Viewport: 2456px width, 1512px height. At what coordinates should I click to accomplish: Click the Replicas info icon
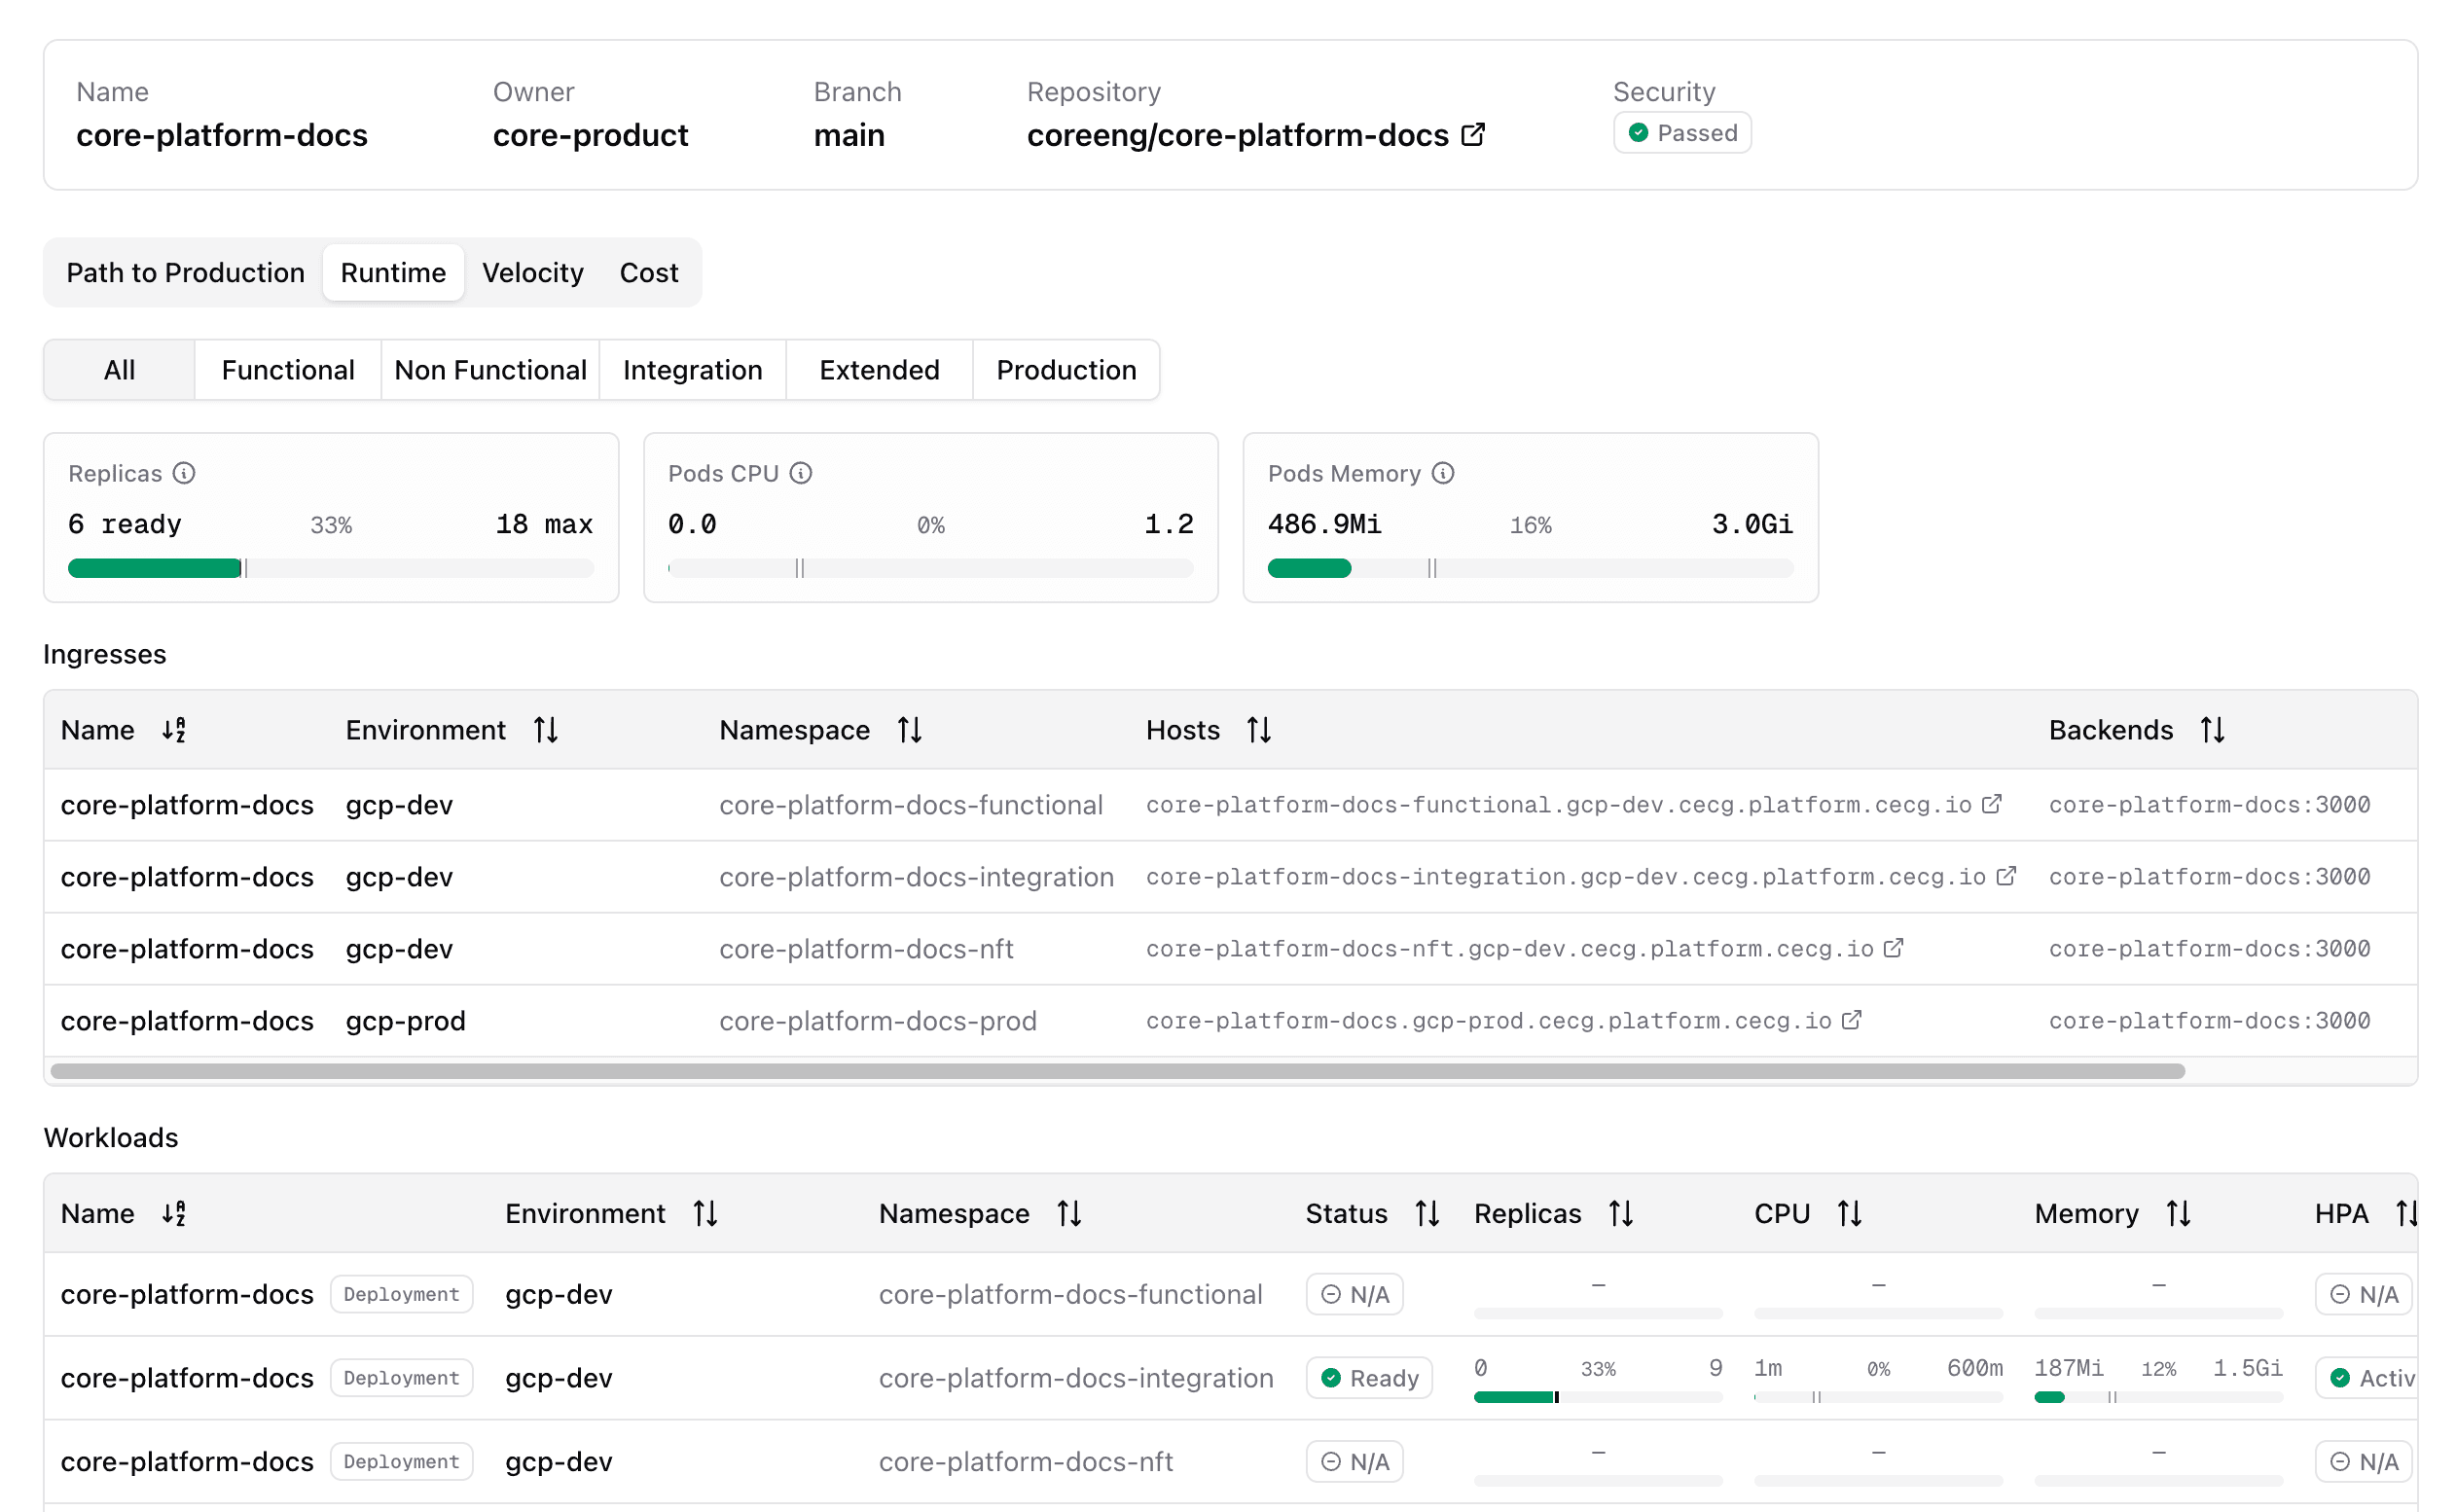(x=184, y=473)
